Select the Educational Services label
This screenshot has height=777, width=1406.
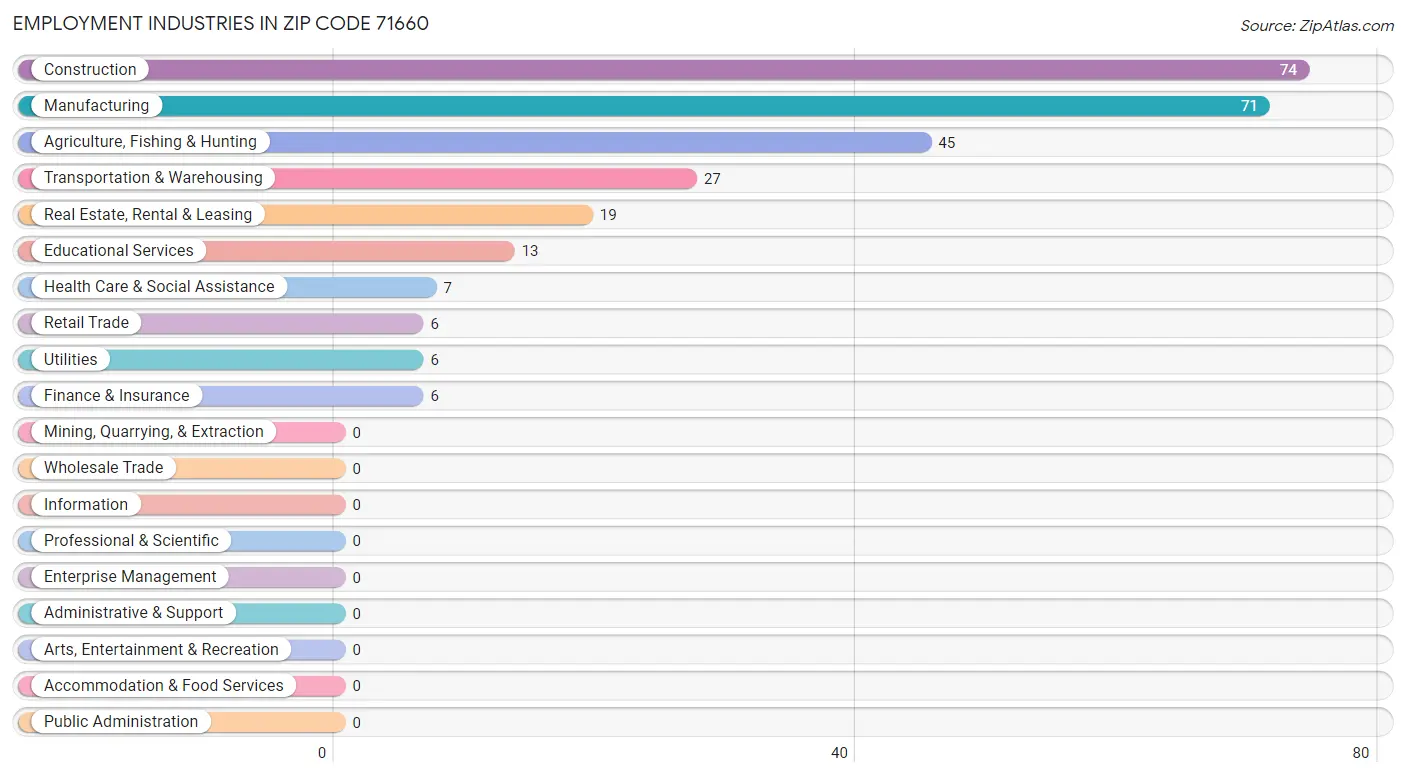119,251
